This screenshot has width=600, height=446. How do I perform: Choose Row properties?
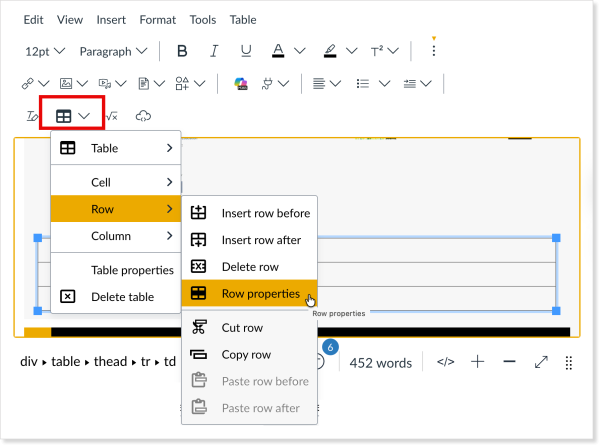click(249, 293)
